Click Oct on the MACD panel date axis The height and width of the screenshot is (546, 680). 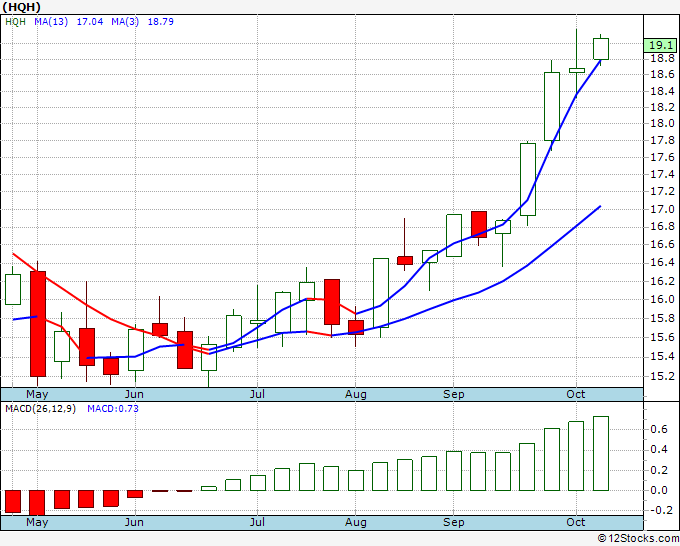pos(576,522)
